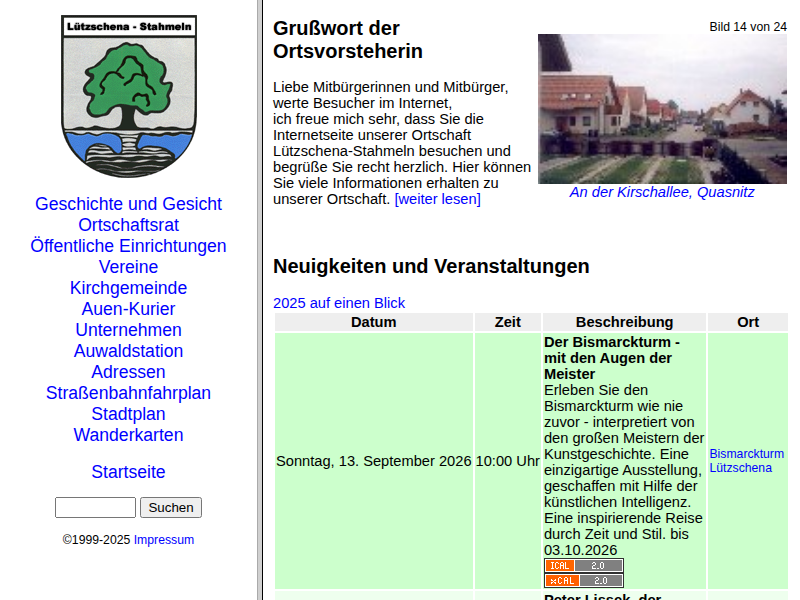800x600 pixels.
Task: Download the orange ICAL 2.0 badge
Action: [584, 565]
